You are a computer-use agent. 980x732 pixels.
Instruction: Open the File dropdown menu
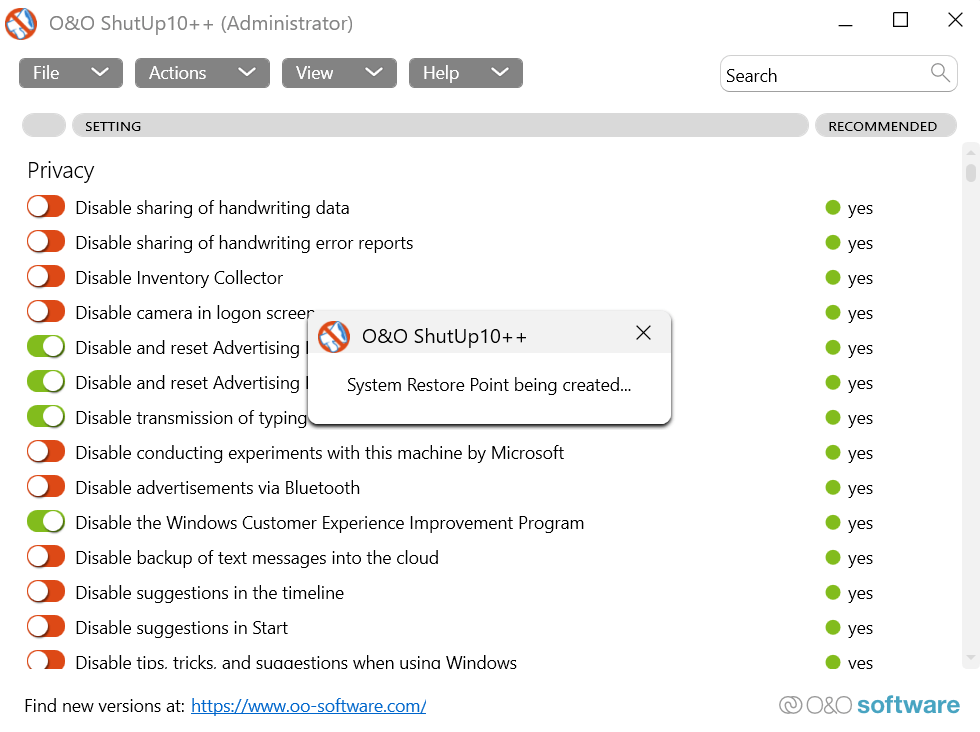(x=70, y=73)
